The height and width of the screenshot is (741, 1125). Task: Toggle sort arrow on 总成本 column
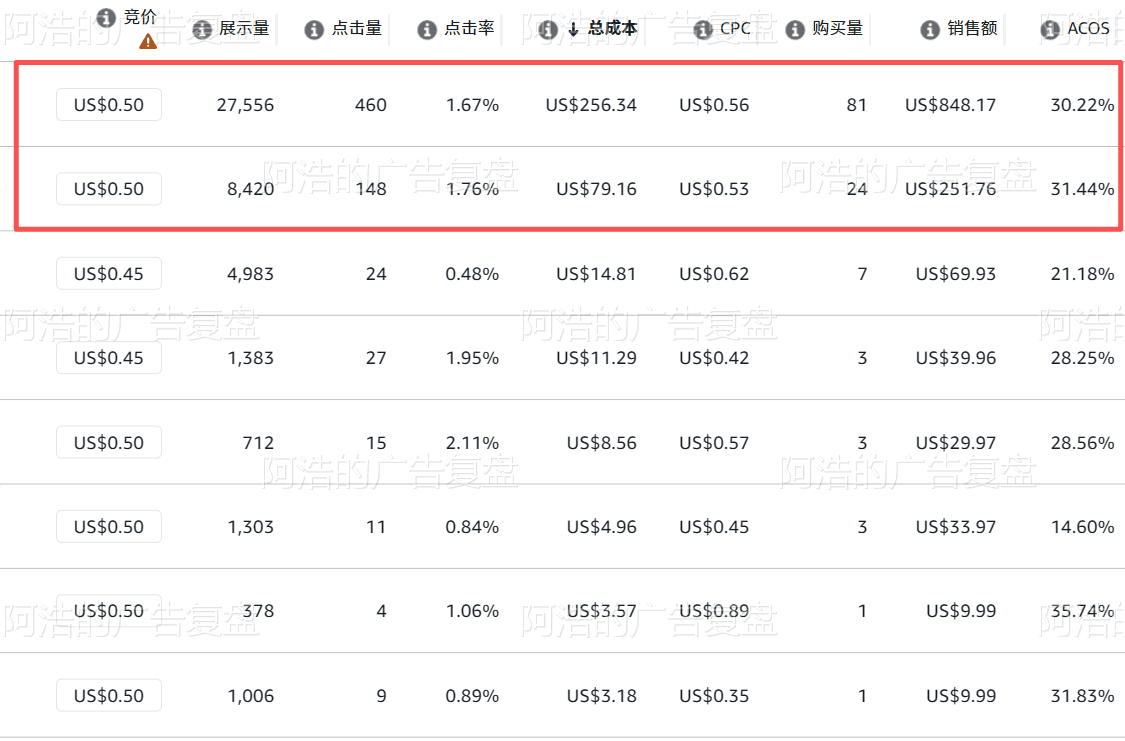[573, 29]
